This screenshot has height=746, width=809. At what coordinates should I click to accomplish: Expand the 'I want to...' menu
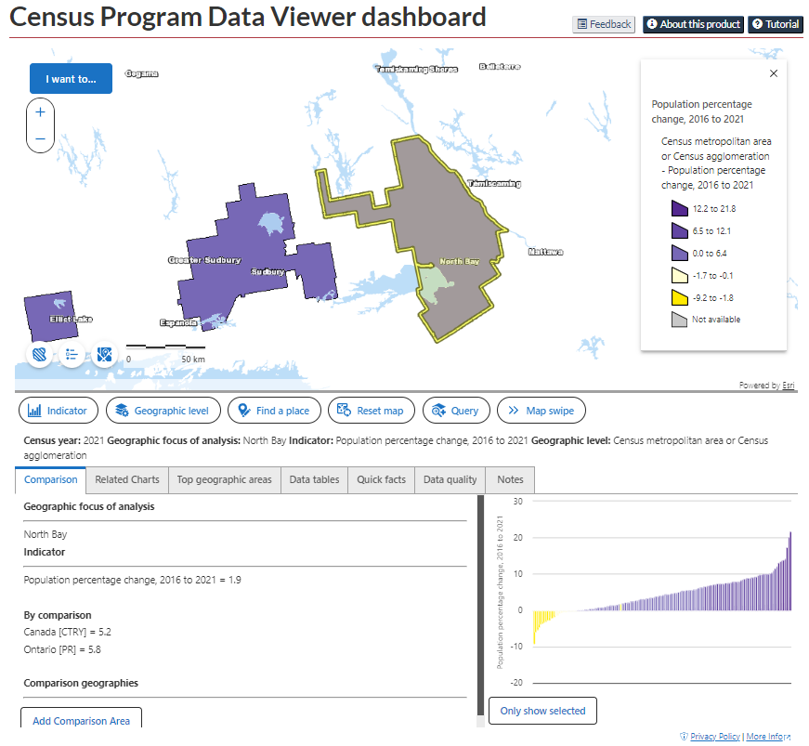[x=71, y=78]
